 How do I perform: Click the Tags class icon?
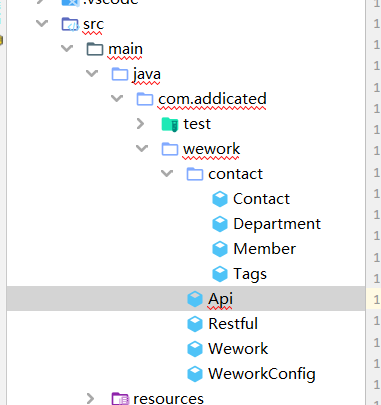tap(220, 274)
